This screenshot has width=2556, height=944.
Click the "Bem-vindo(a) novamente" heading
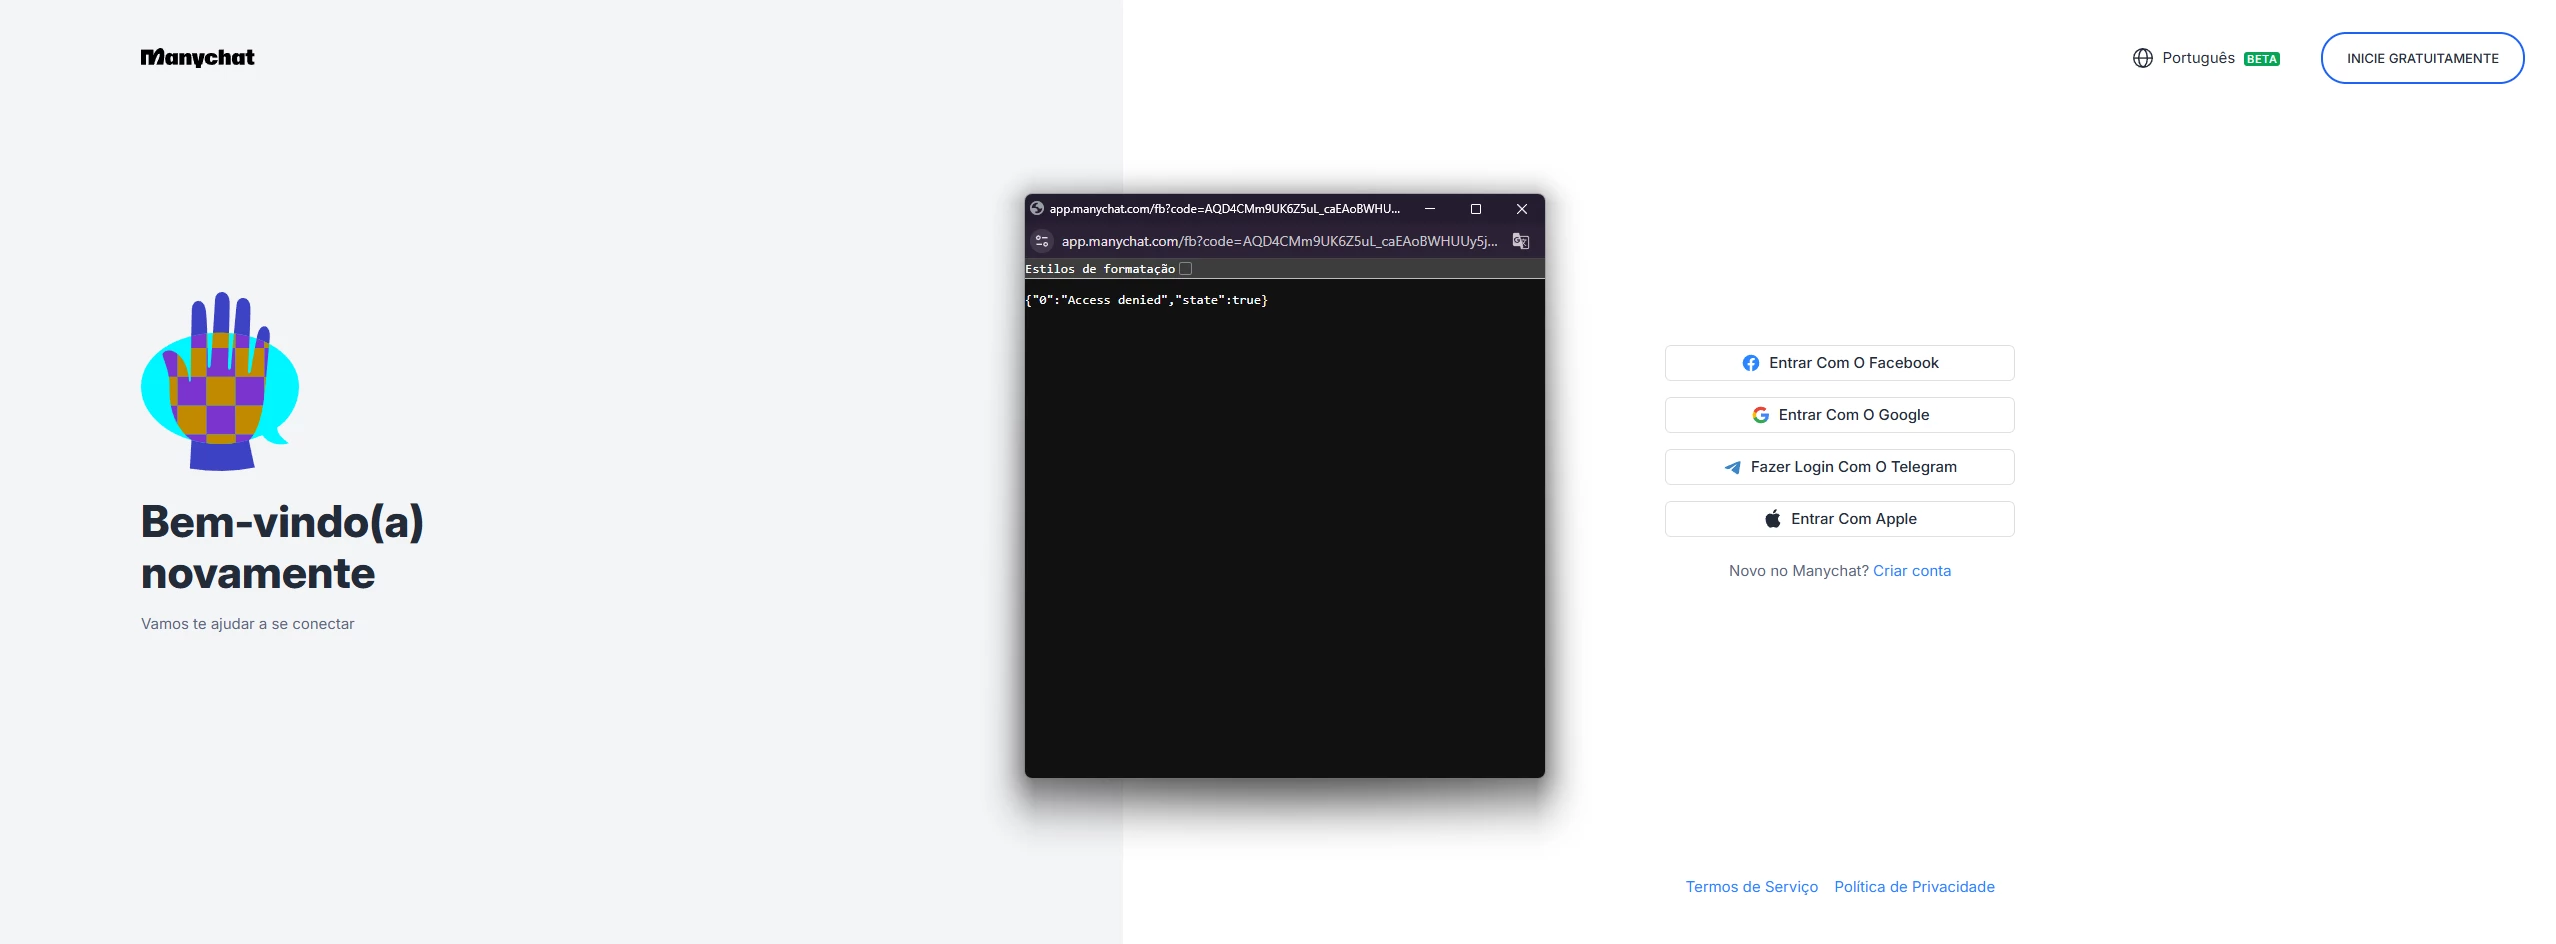(282, 547)
